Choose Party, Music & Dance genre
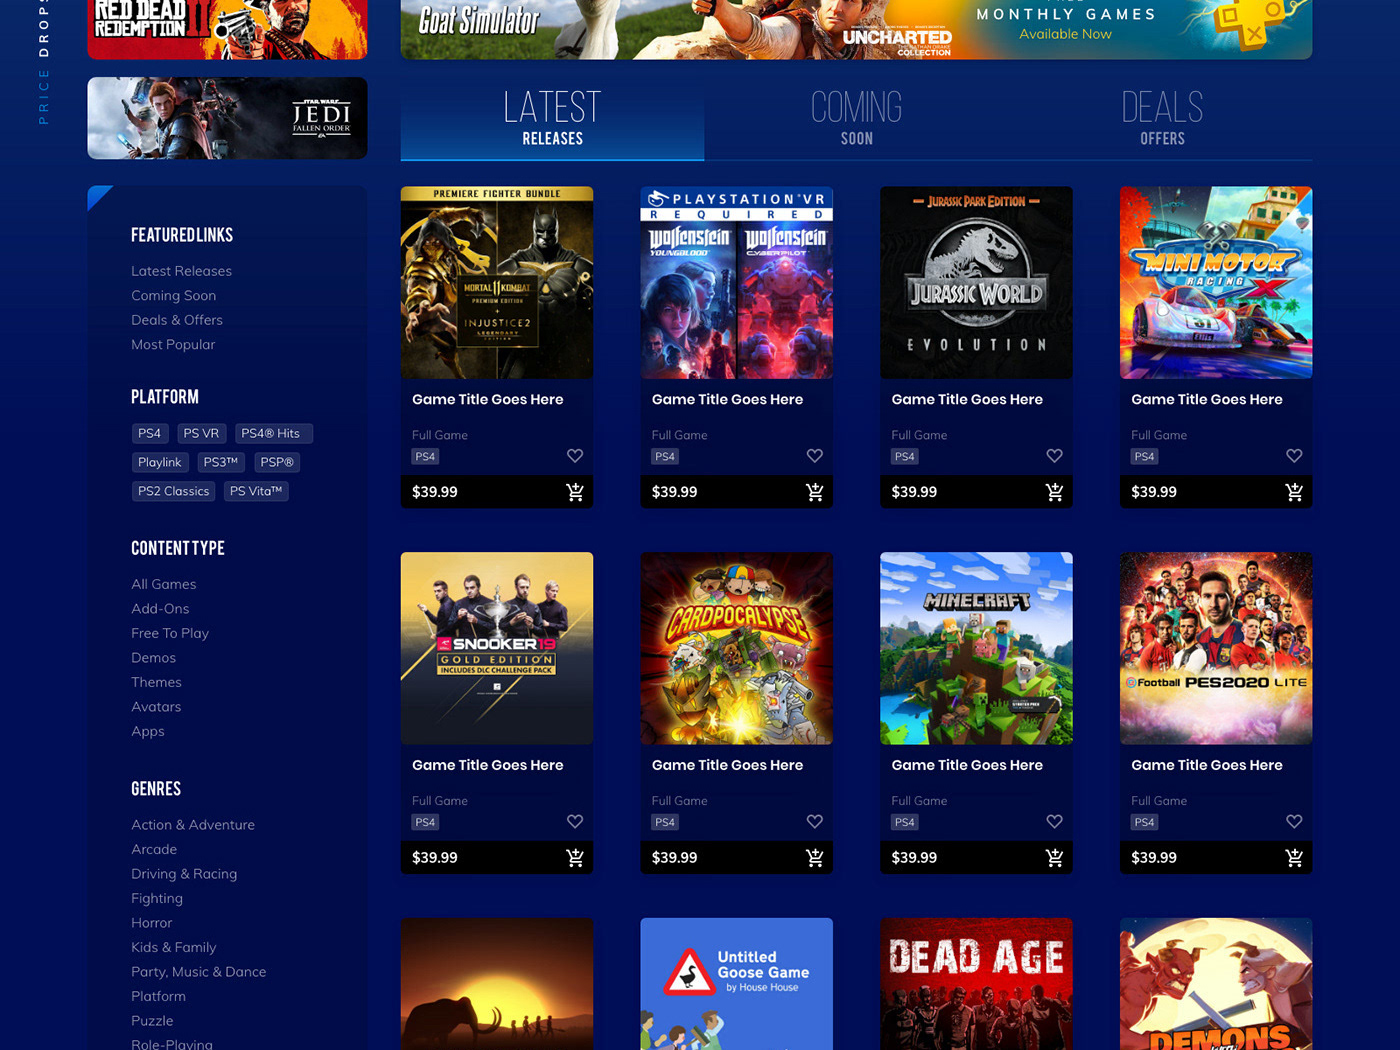Screen dimensions: 1400x1050 point(199,972)
